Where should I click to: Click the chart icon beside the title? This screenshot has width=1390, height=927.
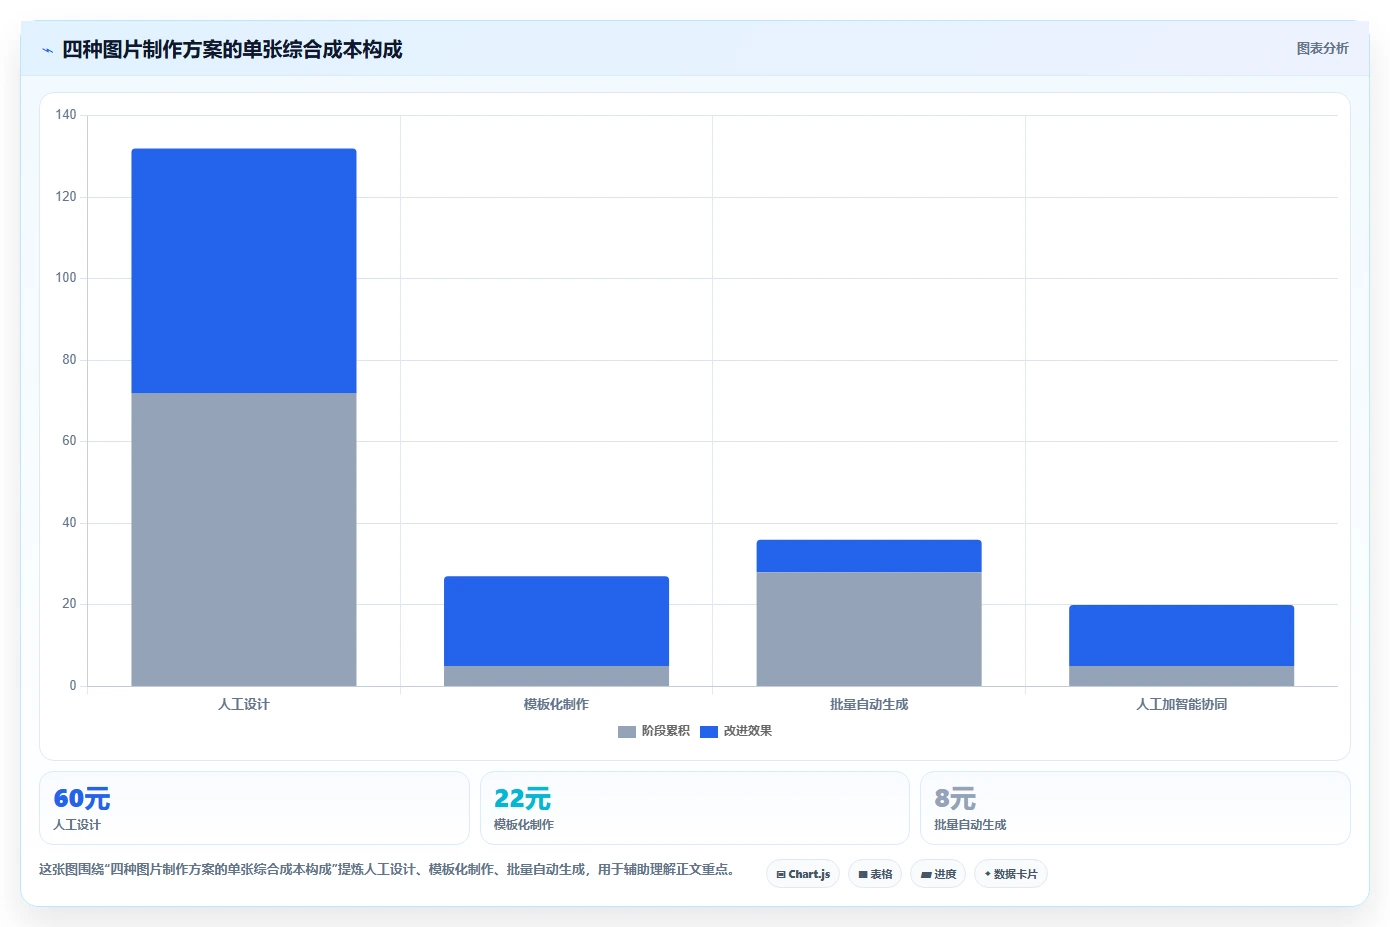pyautogui.click(x=47, y=50)
